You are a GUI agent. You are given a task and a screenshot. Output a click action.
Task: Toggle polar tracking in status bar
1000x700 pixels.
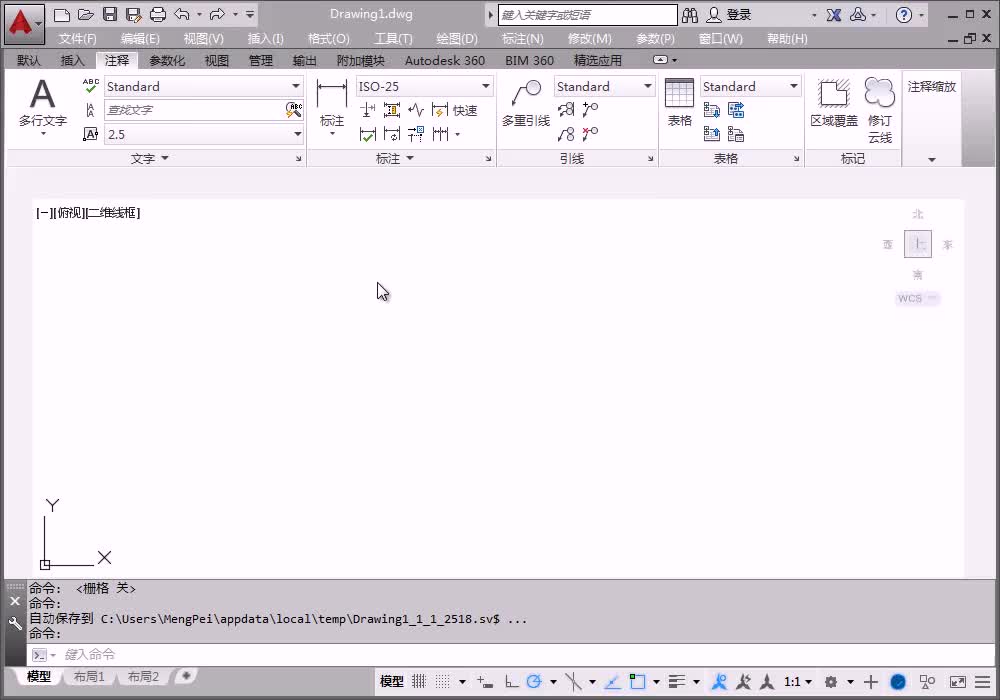[534, 682]
